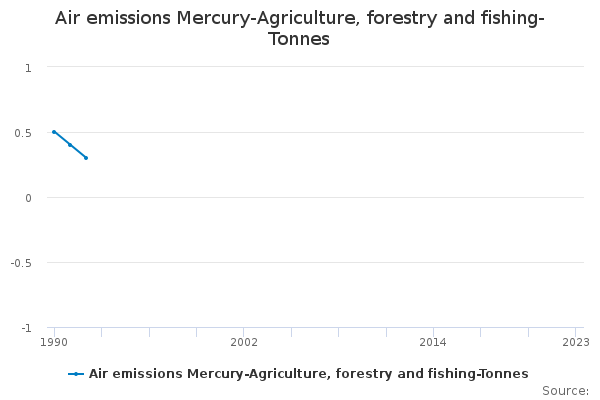Click the x-axis tick mark above 2002

click(x=244, y=331)
